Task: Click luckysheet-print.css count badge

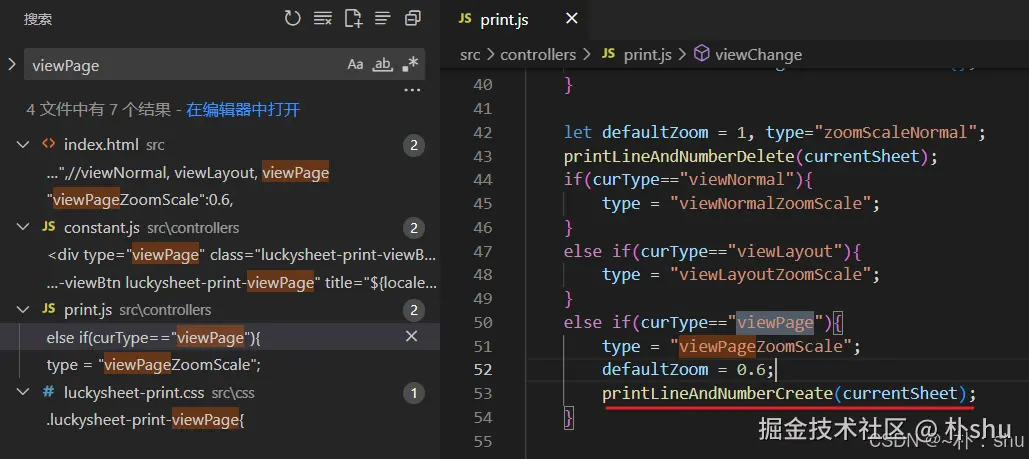Action: (x=413, y=393)
